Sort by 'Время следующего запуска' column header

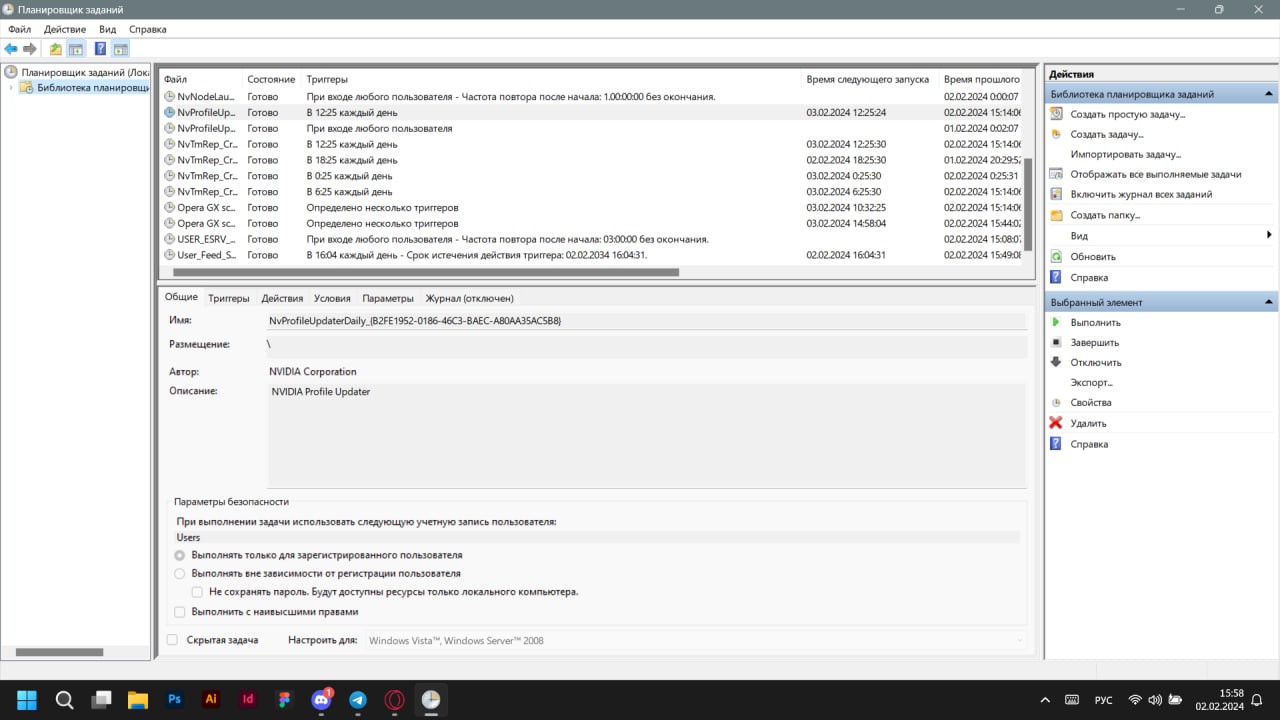coord(870,79)
